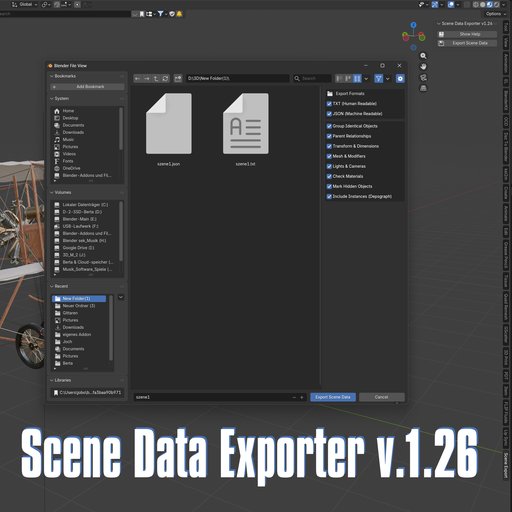Select rendered viewport shading
The image size is (512, 512).
(x=496, y=5)
